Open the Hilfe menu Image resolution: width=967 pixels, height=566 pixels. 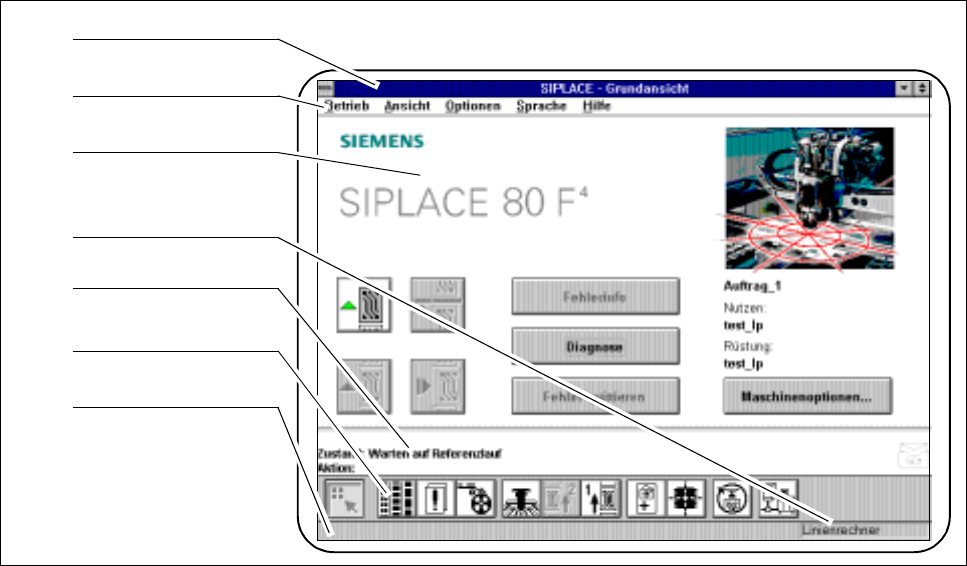pos(596,106)
